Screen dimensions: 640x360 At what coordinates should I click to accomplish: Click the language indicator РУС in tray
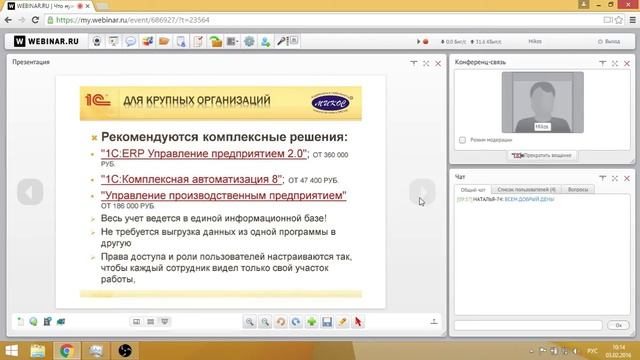(592, 351)
